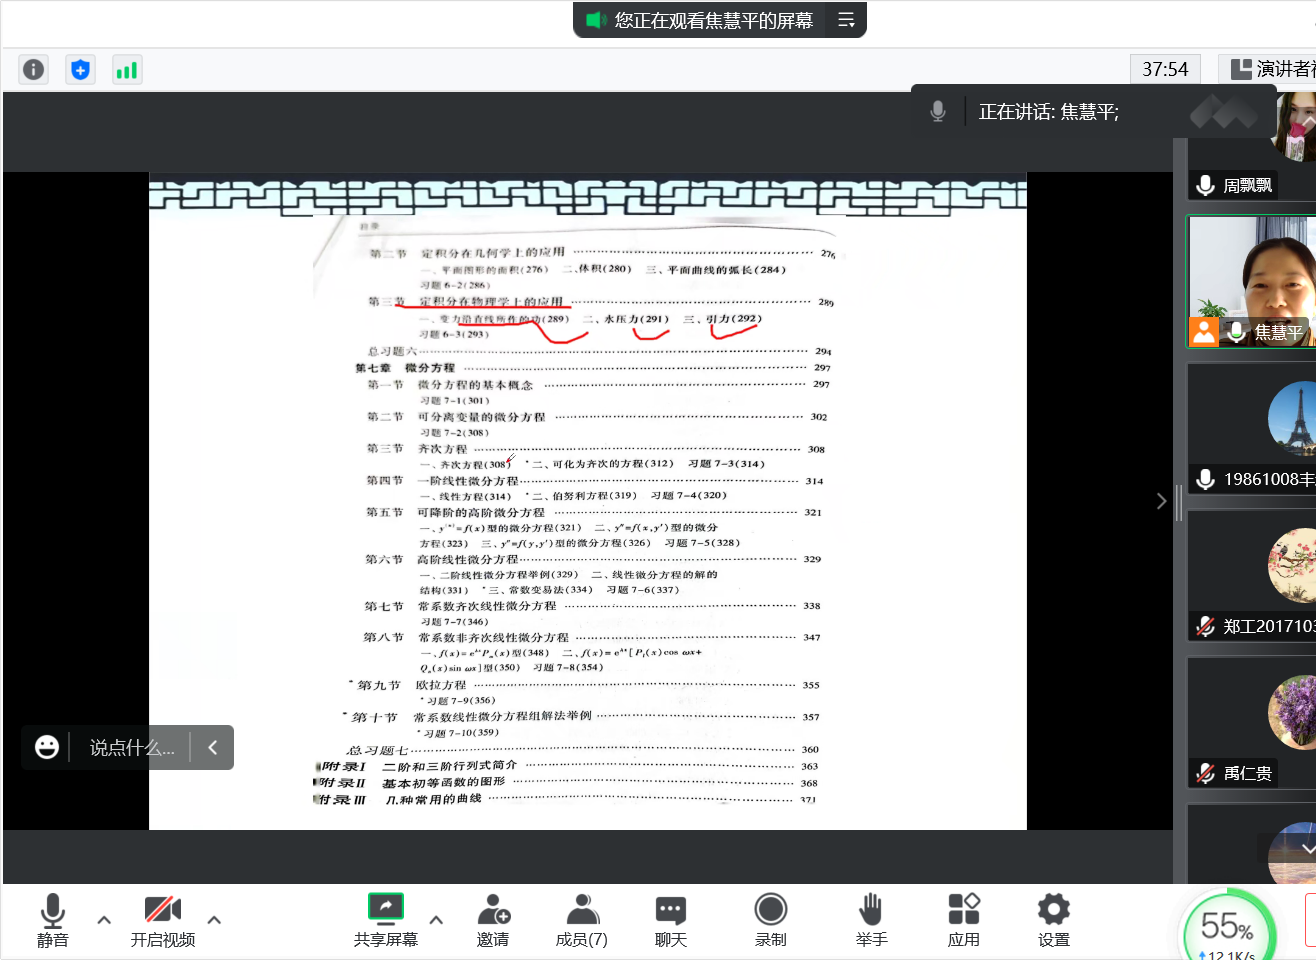The width and height of the screenshot is (1316, 960).
Task: Click the 55% performance indicator circle
Action: [x=1228, y=931]
